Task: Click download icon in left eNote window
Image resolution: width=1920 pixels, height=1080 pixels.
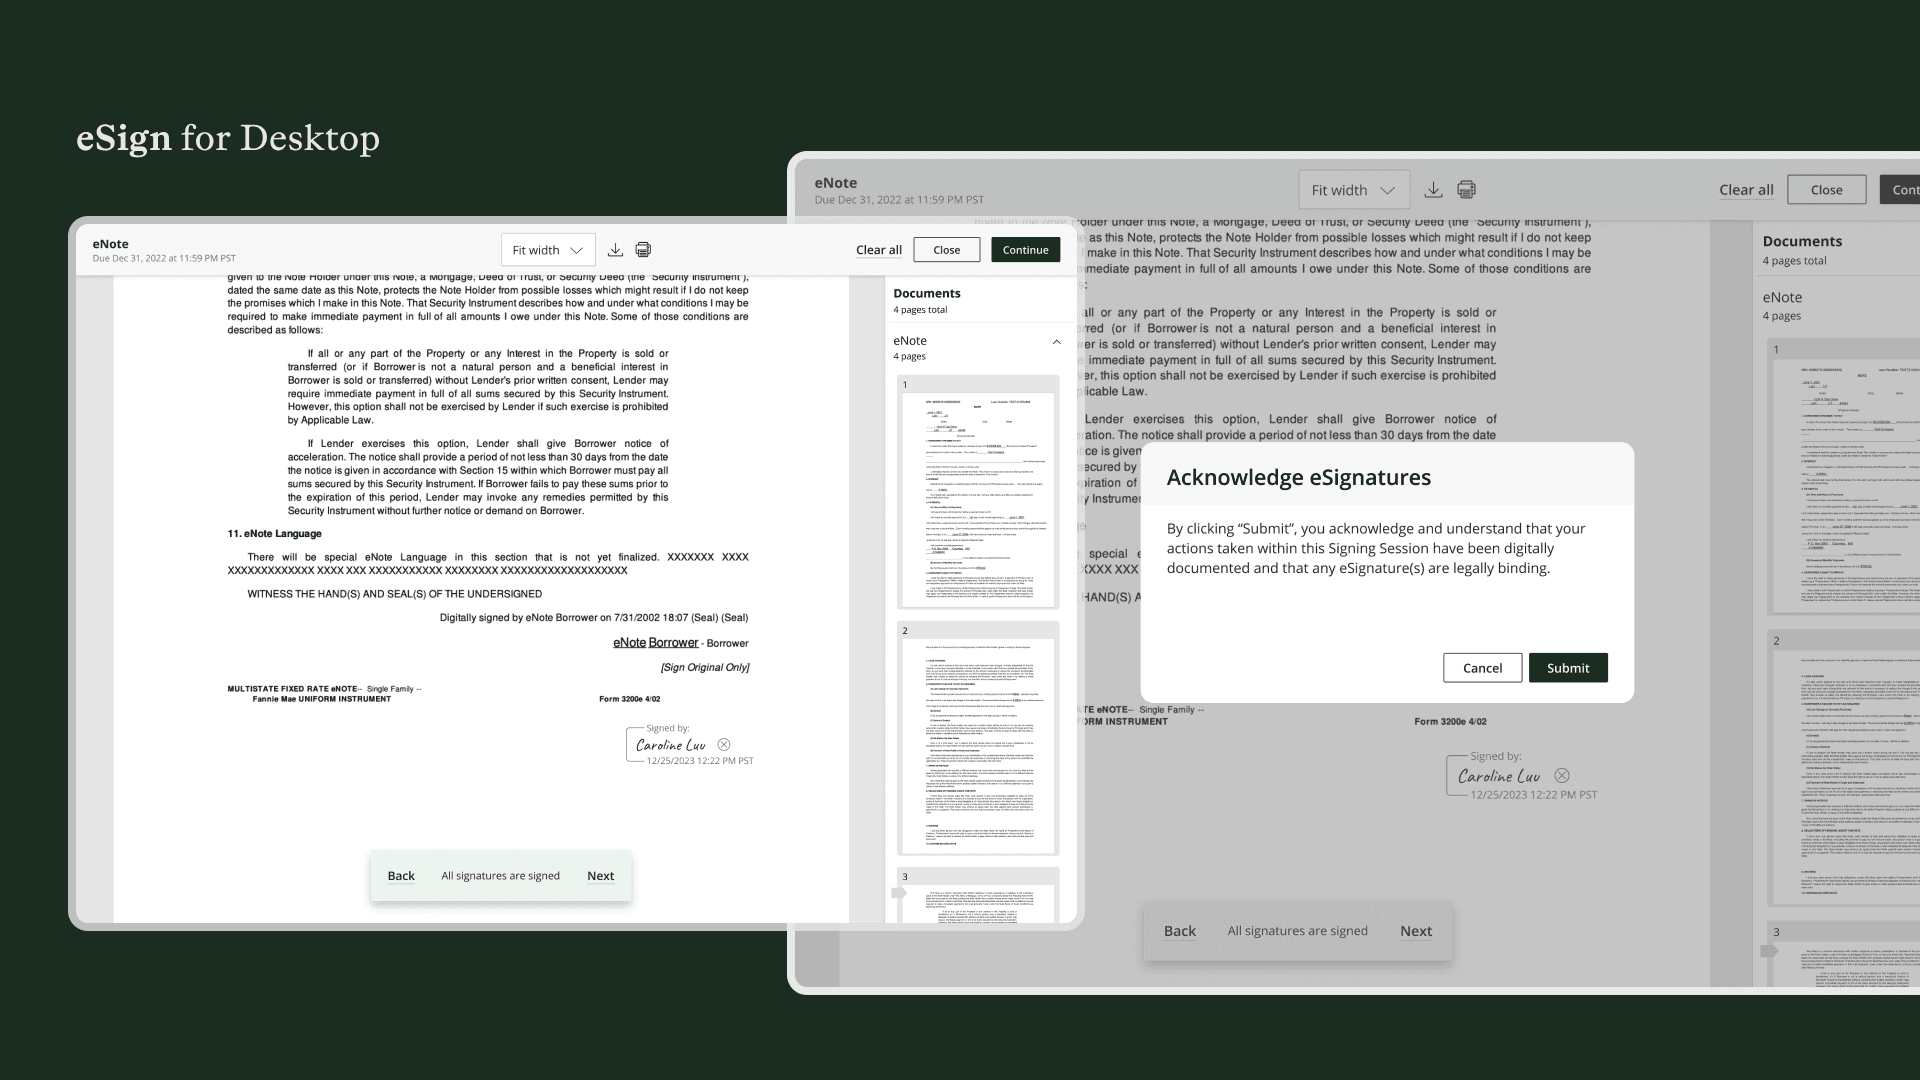Action: [615, 250]
